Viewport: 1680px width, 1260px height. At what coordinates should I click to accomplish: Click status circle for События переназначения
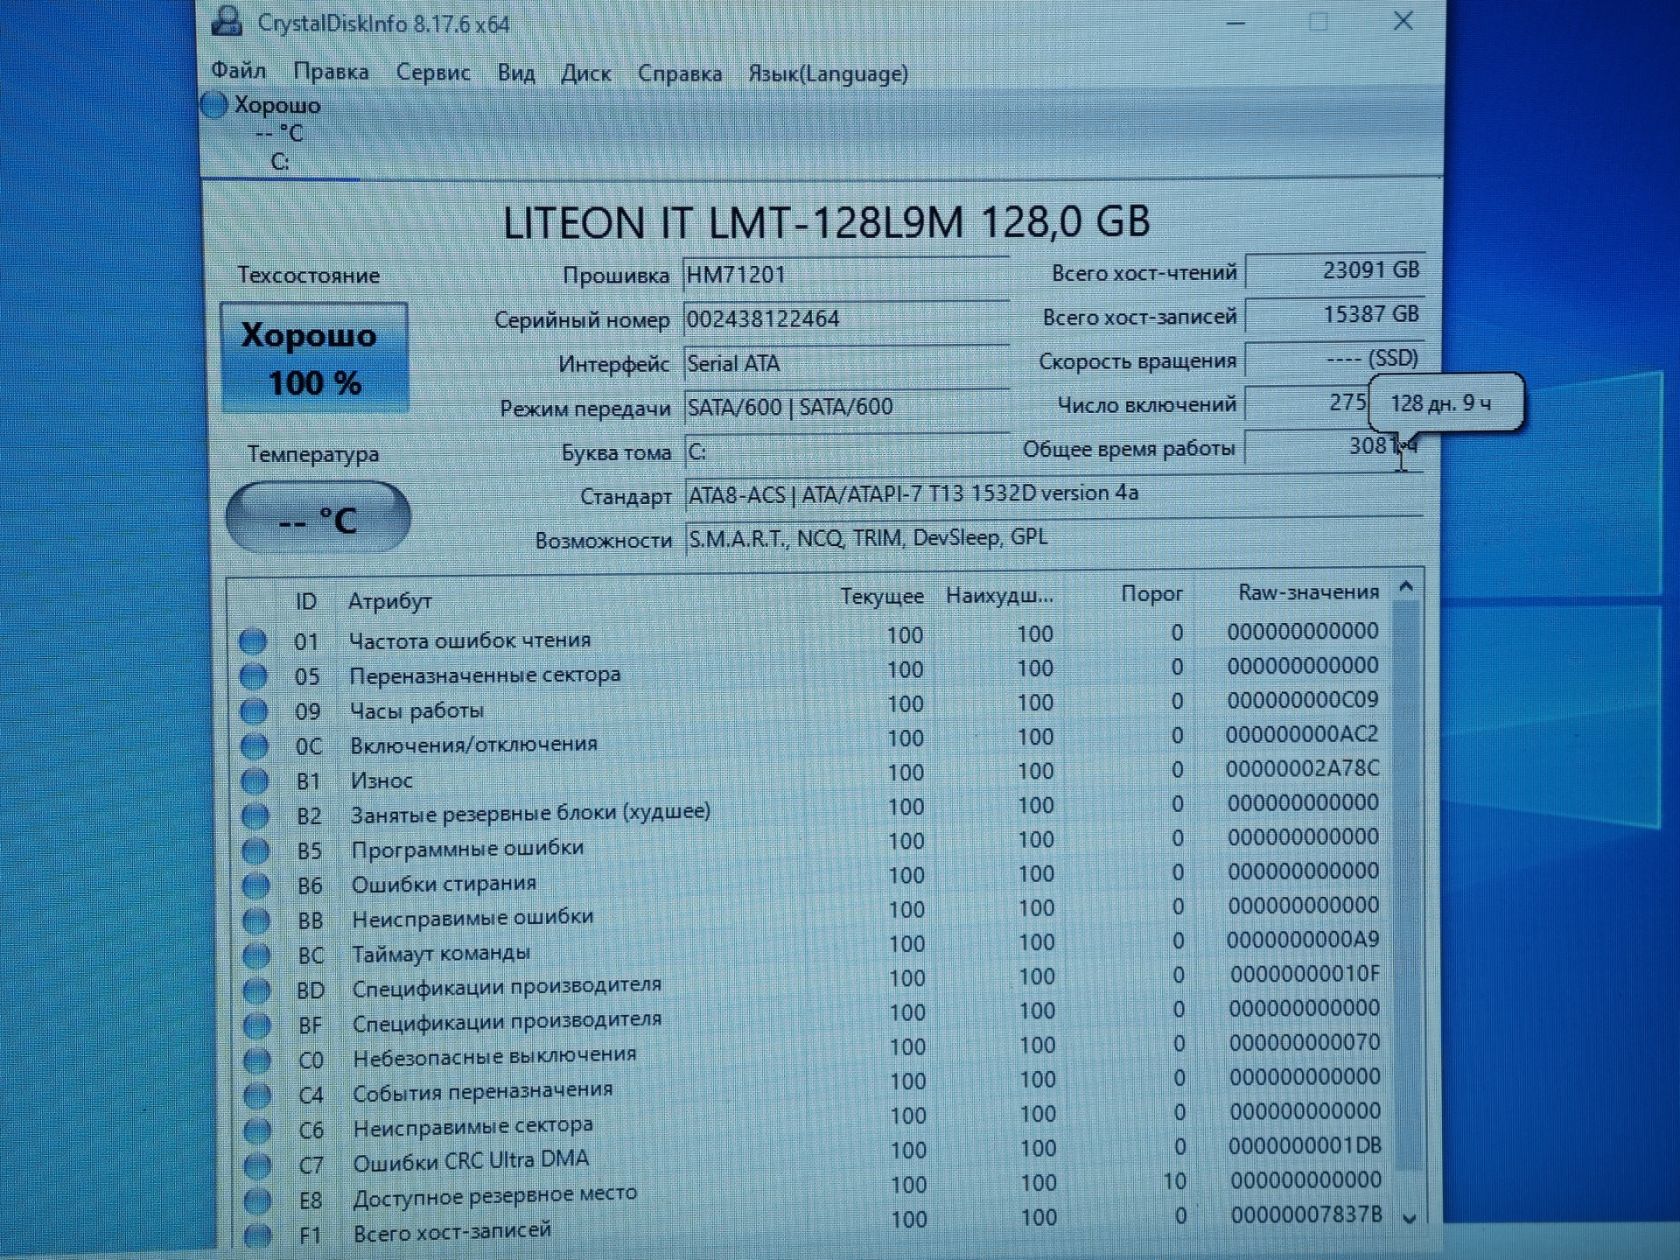pyautogui.click(x=257, y=1096)
